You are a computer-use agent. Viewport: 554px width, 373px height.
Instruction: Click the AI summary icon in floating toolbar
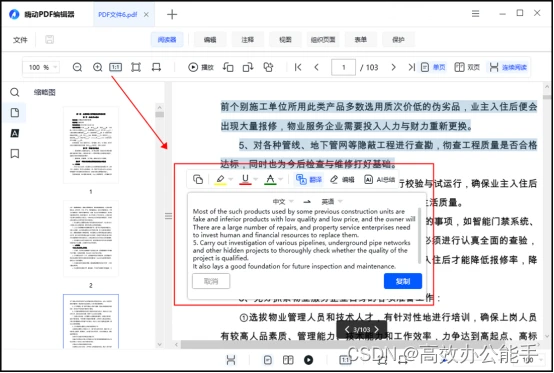pyautogui.click(x=379, y=179)
